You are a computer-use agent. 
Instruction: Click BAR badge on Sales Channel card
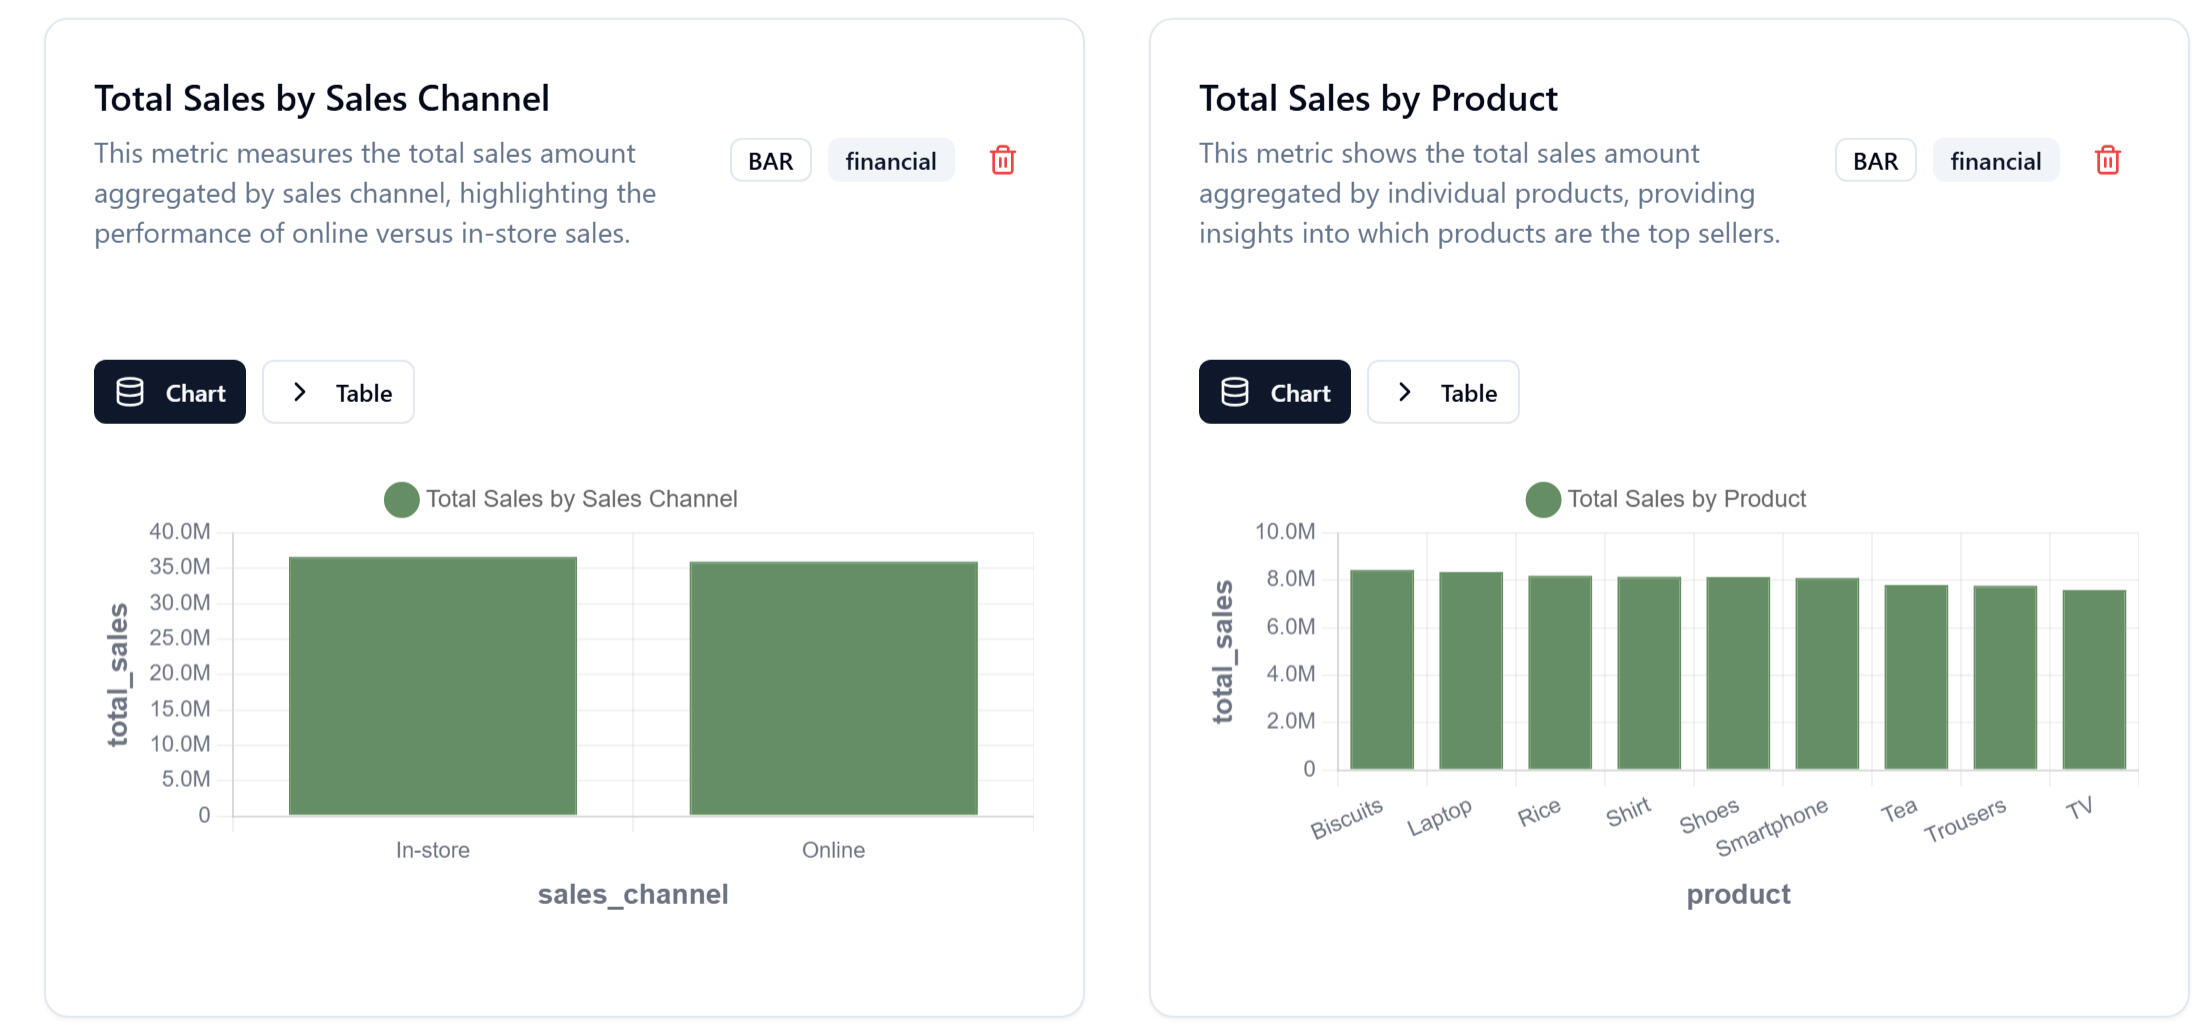pos(770,161)
